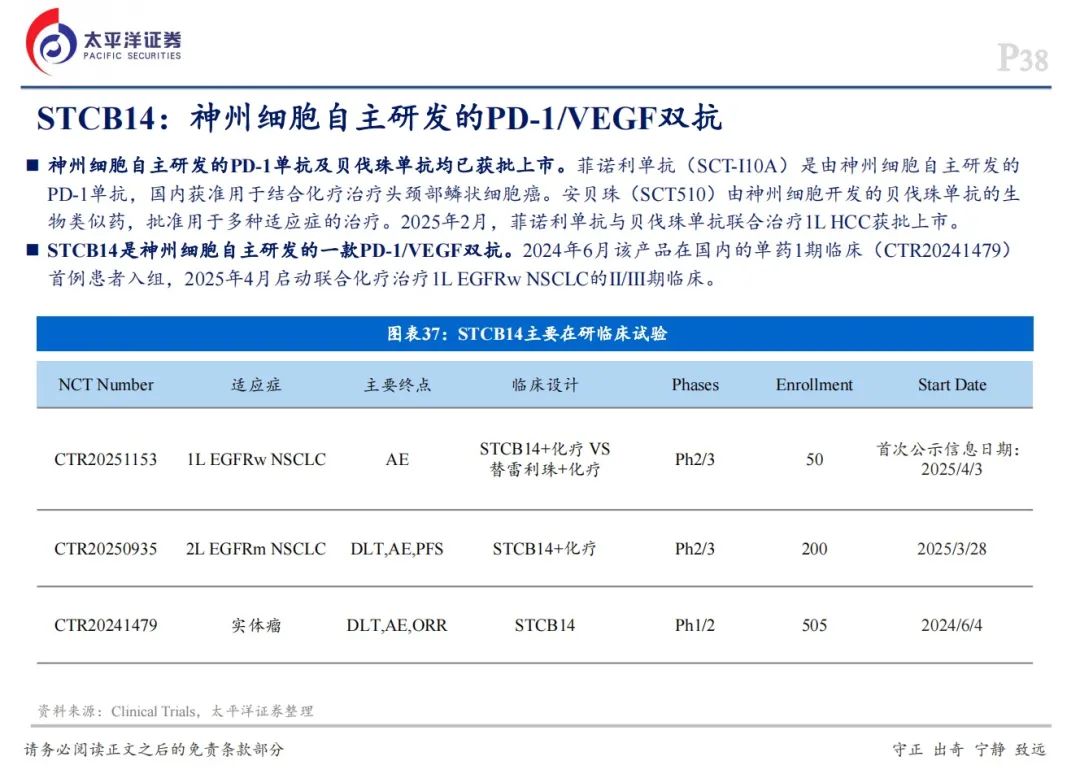This screenshot has height=774, width=1080.
Task: Click the 适应症 column header
Action: click(256, 385)
